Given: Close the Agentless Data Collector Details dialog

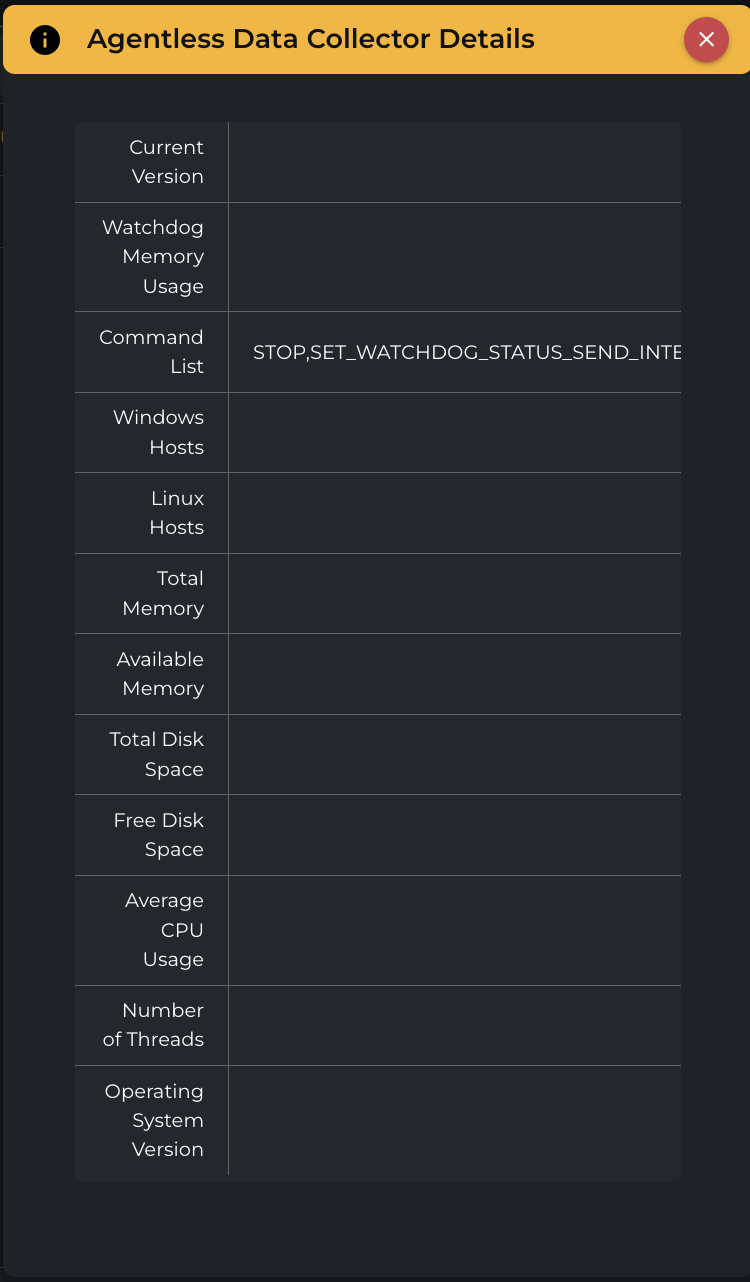Looking at the screenshot, I should point(706,40).
